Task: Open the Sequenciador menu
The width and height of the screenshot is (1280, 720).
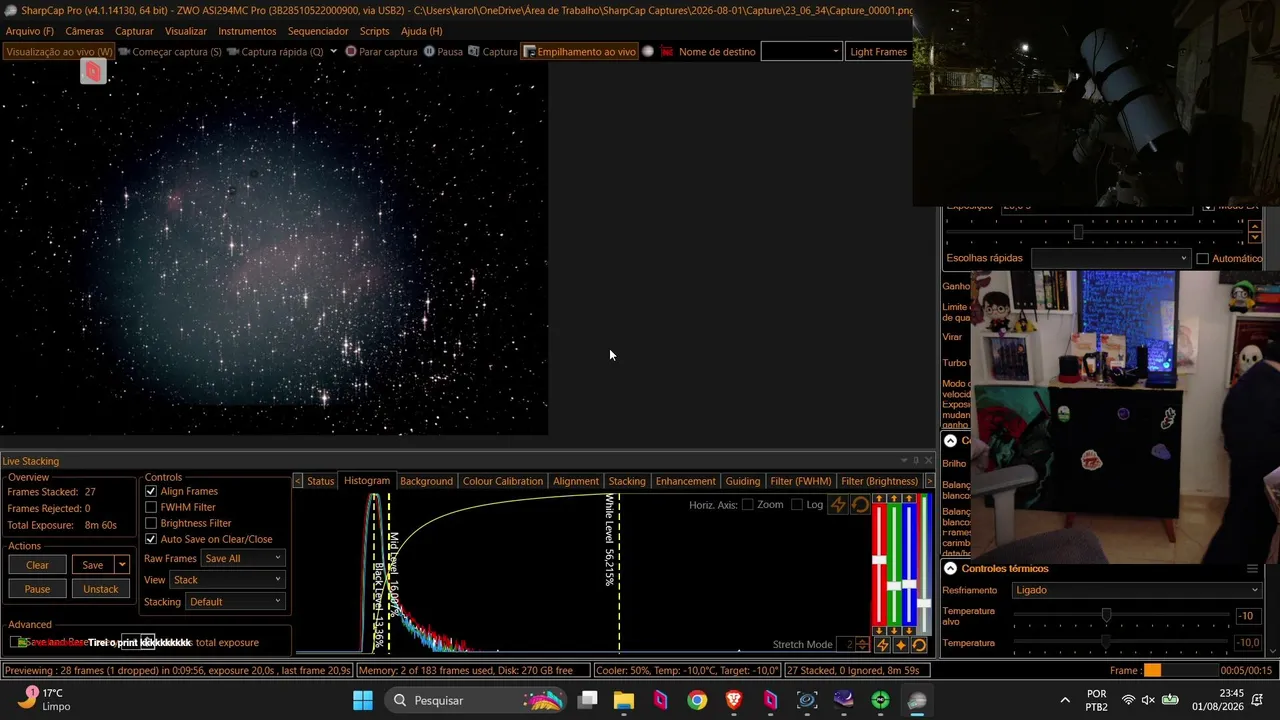Action: (x=318, y=31)
